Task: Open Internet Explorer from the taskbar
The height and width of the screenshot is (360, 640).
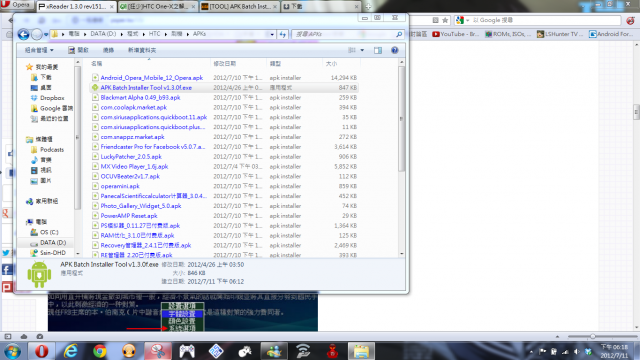Action: coord(71,351)
